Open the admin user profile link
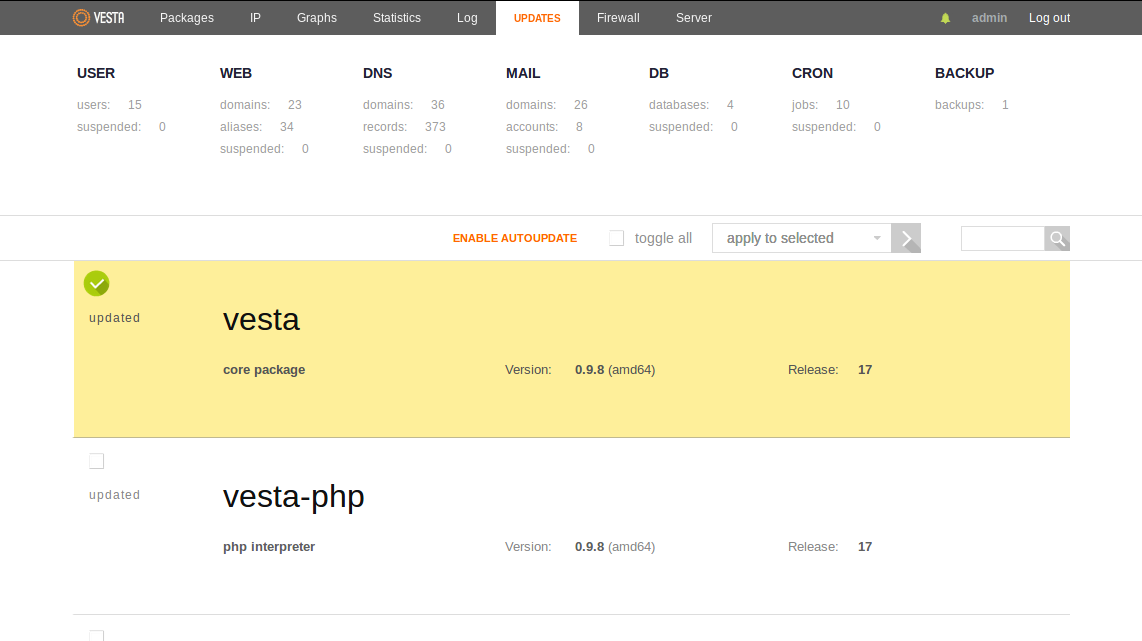1142x641 pixels. click(x=989, y=18)
